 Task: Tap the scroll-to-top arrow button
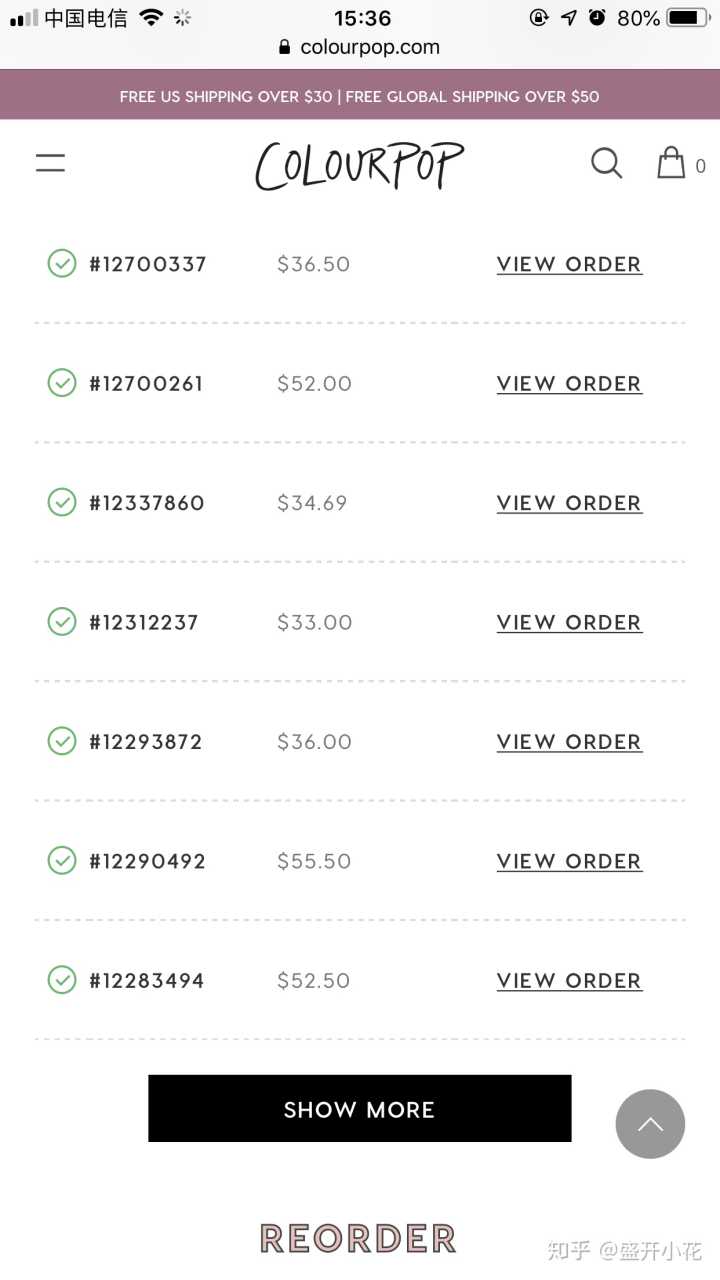click(x=650, y=1124)
